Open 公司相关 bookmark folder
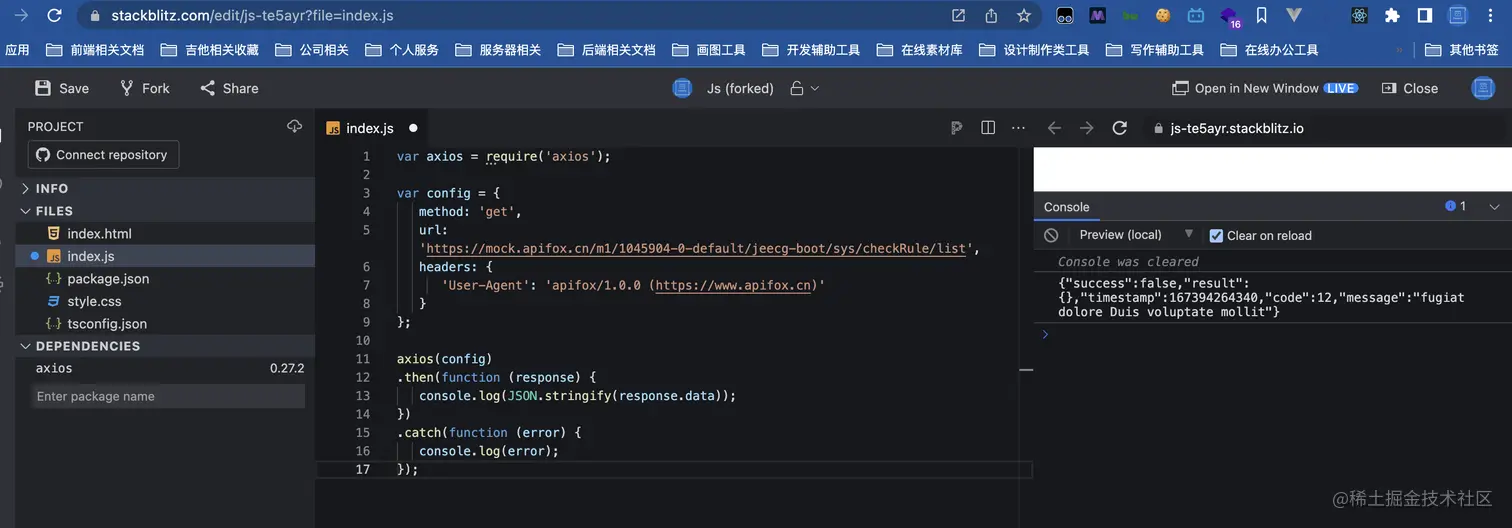1512x528 pixels. 312,50
